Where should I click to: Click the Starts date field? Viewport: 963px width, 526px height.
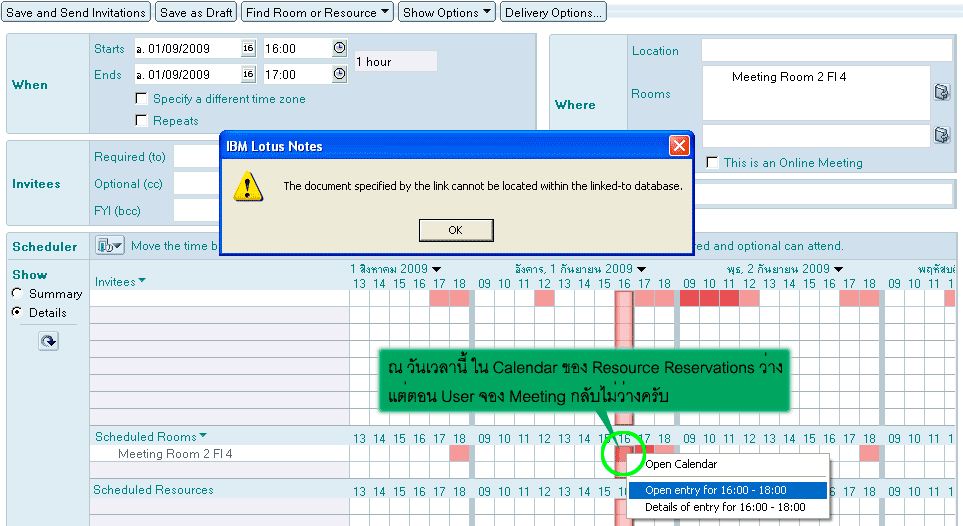coord(187,49)
